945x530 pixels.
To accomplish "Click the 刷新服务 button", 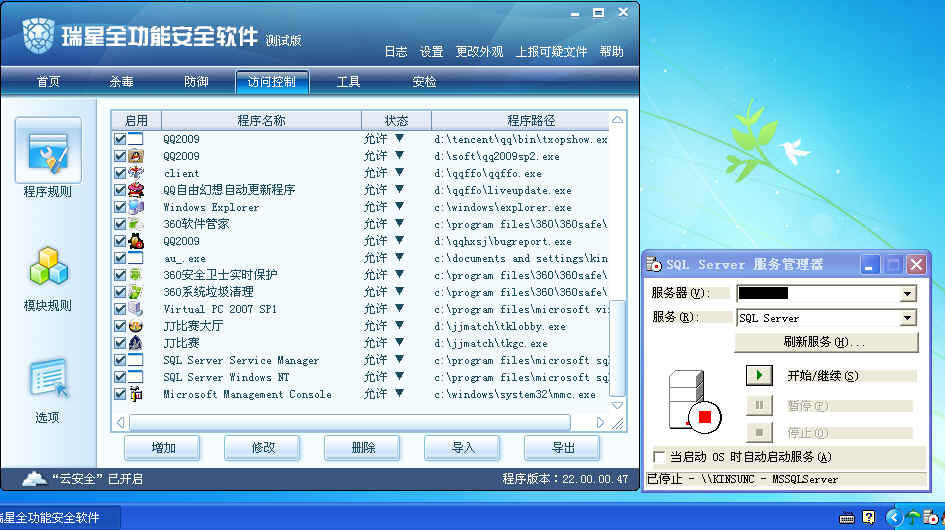I will pos(826,342).
